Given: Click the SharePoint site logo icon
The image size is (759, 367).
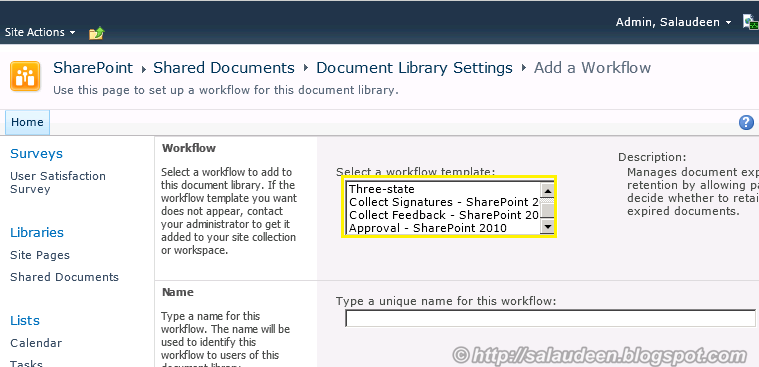Looking at the screenshot, I should tap(25, 76).
